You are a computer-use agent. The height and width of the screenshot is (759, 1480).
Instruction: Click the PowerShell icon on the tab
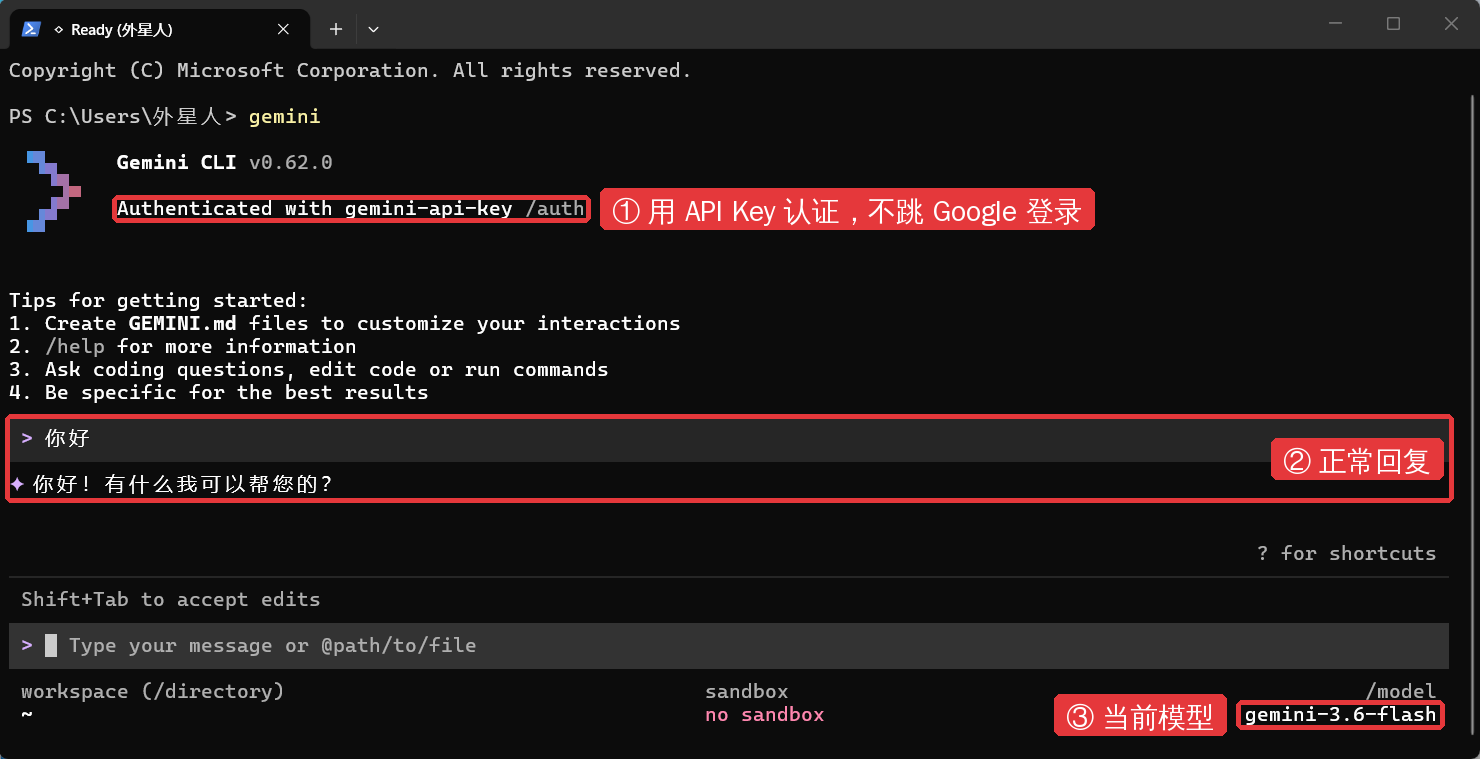(31, 29)
